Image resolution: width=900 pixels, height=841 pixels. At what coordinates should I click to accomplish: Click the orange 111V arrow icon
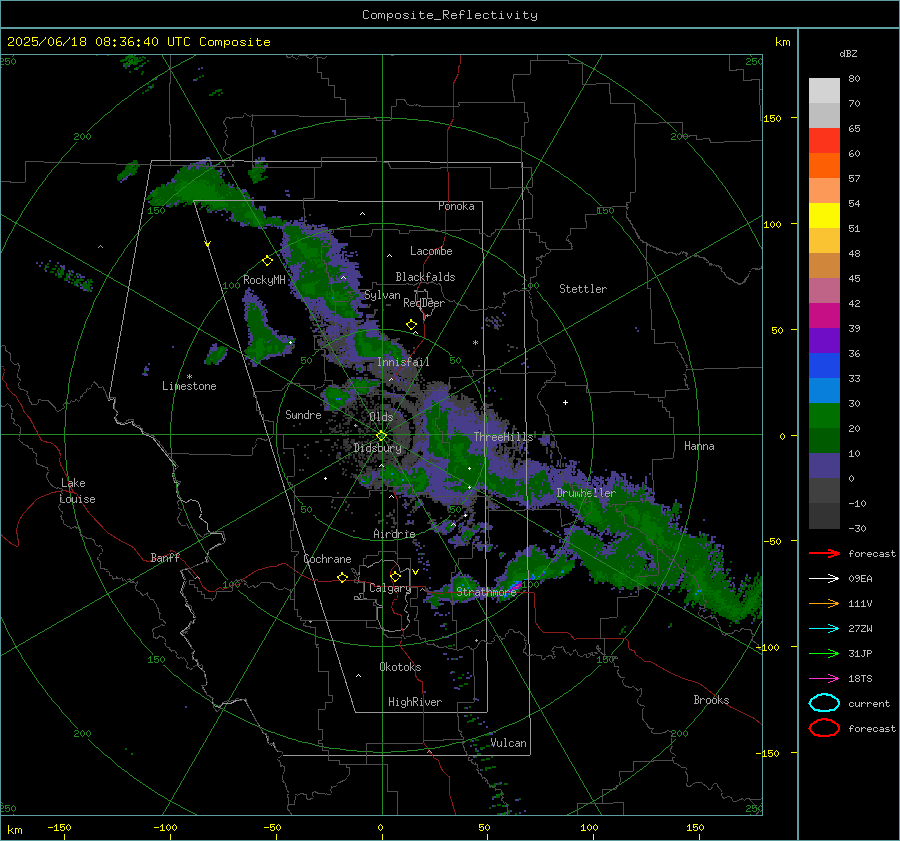[x=824, y=603]
